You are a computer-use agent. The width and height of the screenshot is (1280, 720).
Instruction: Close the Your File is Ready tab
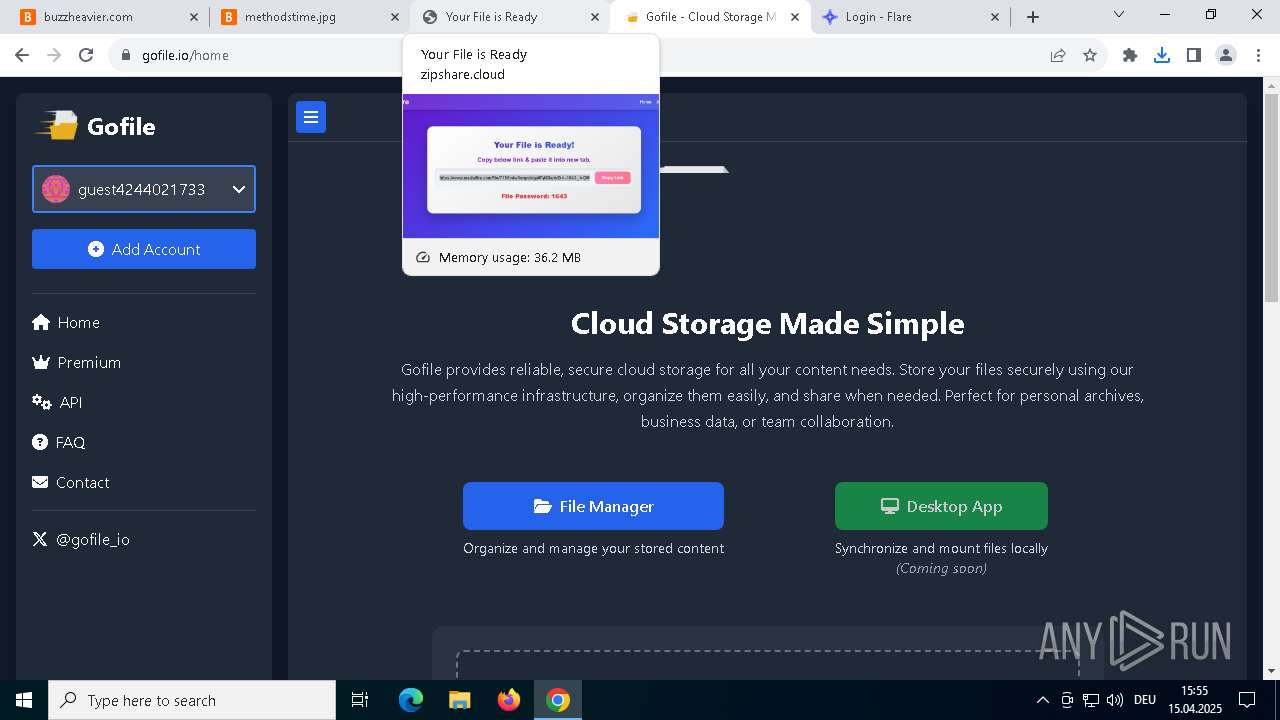coord(594,17)
